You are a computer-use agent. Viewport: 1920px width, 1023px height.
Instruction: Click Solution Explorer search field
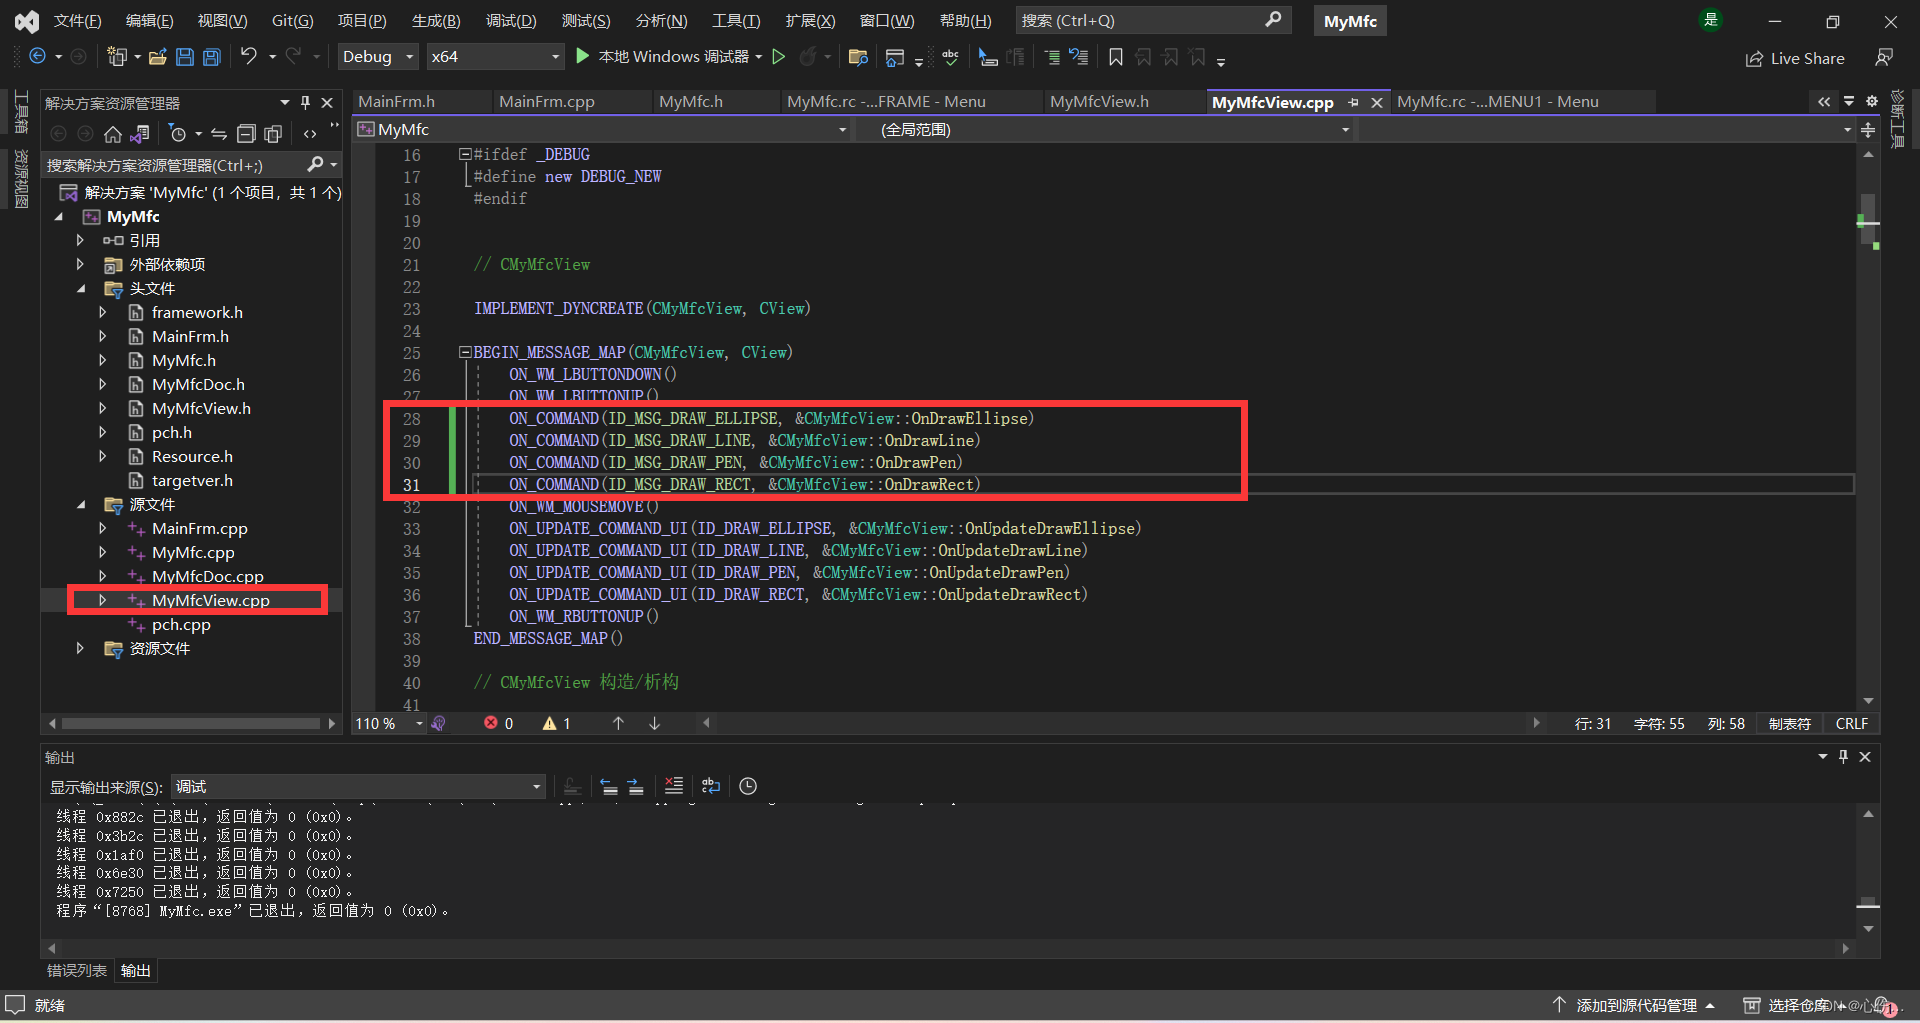point(192,165)
